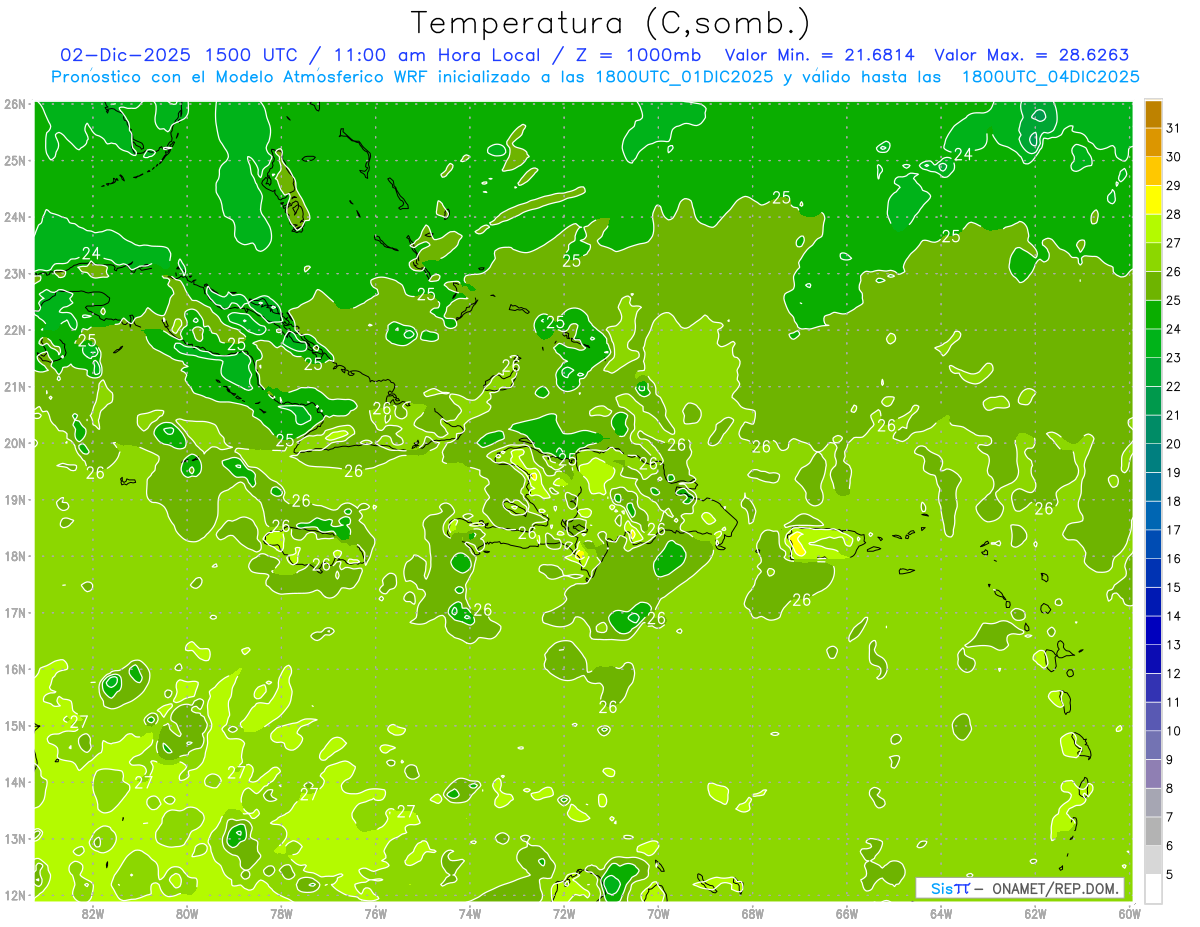Select "Valor Max. = 28.6263" text
Viewport: 1200px width, 927px height.
point(1031,55)
